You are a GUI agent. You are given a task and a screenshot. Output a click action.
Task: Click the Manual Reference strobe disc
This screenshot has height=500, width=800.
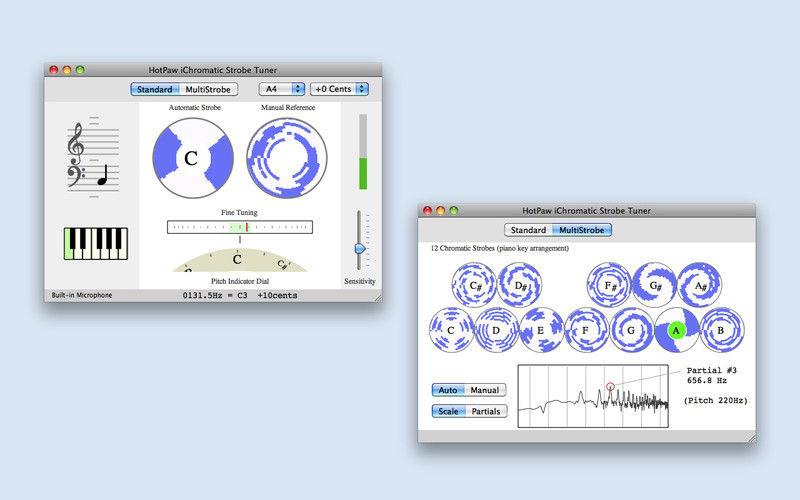point(287,158)
